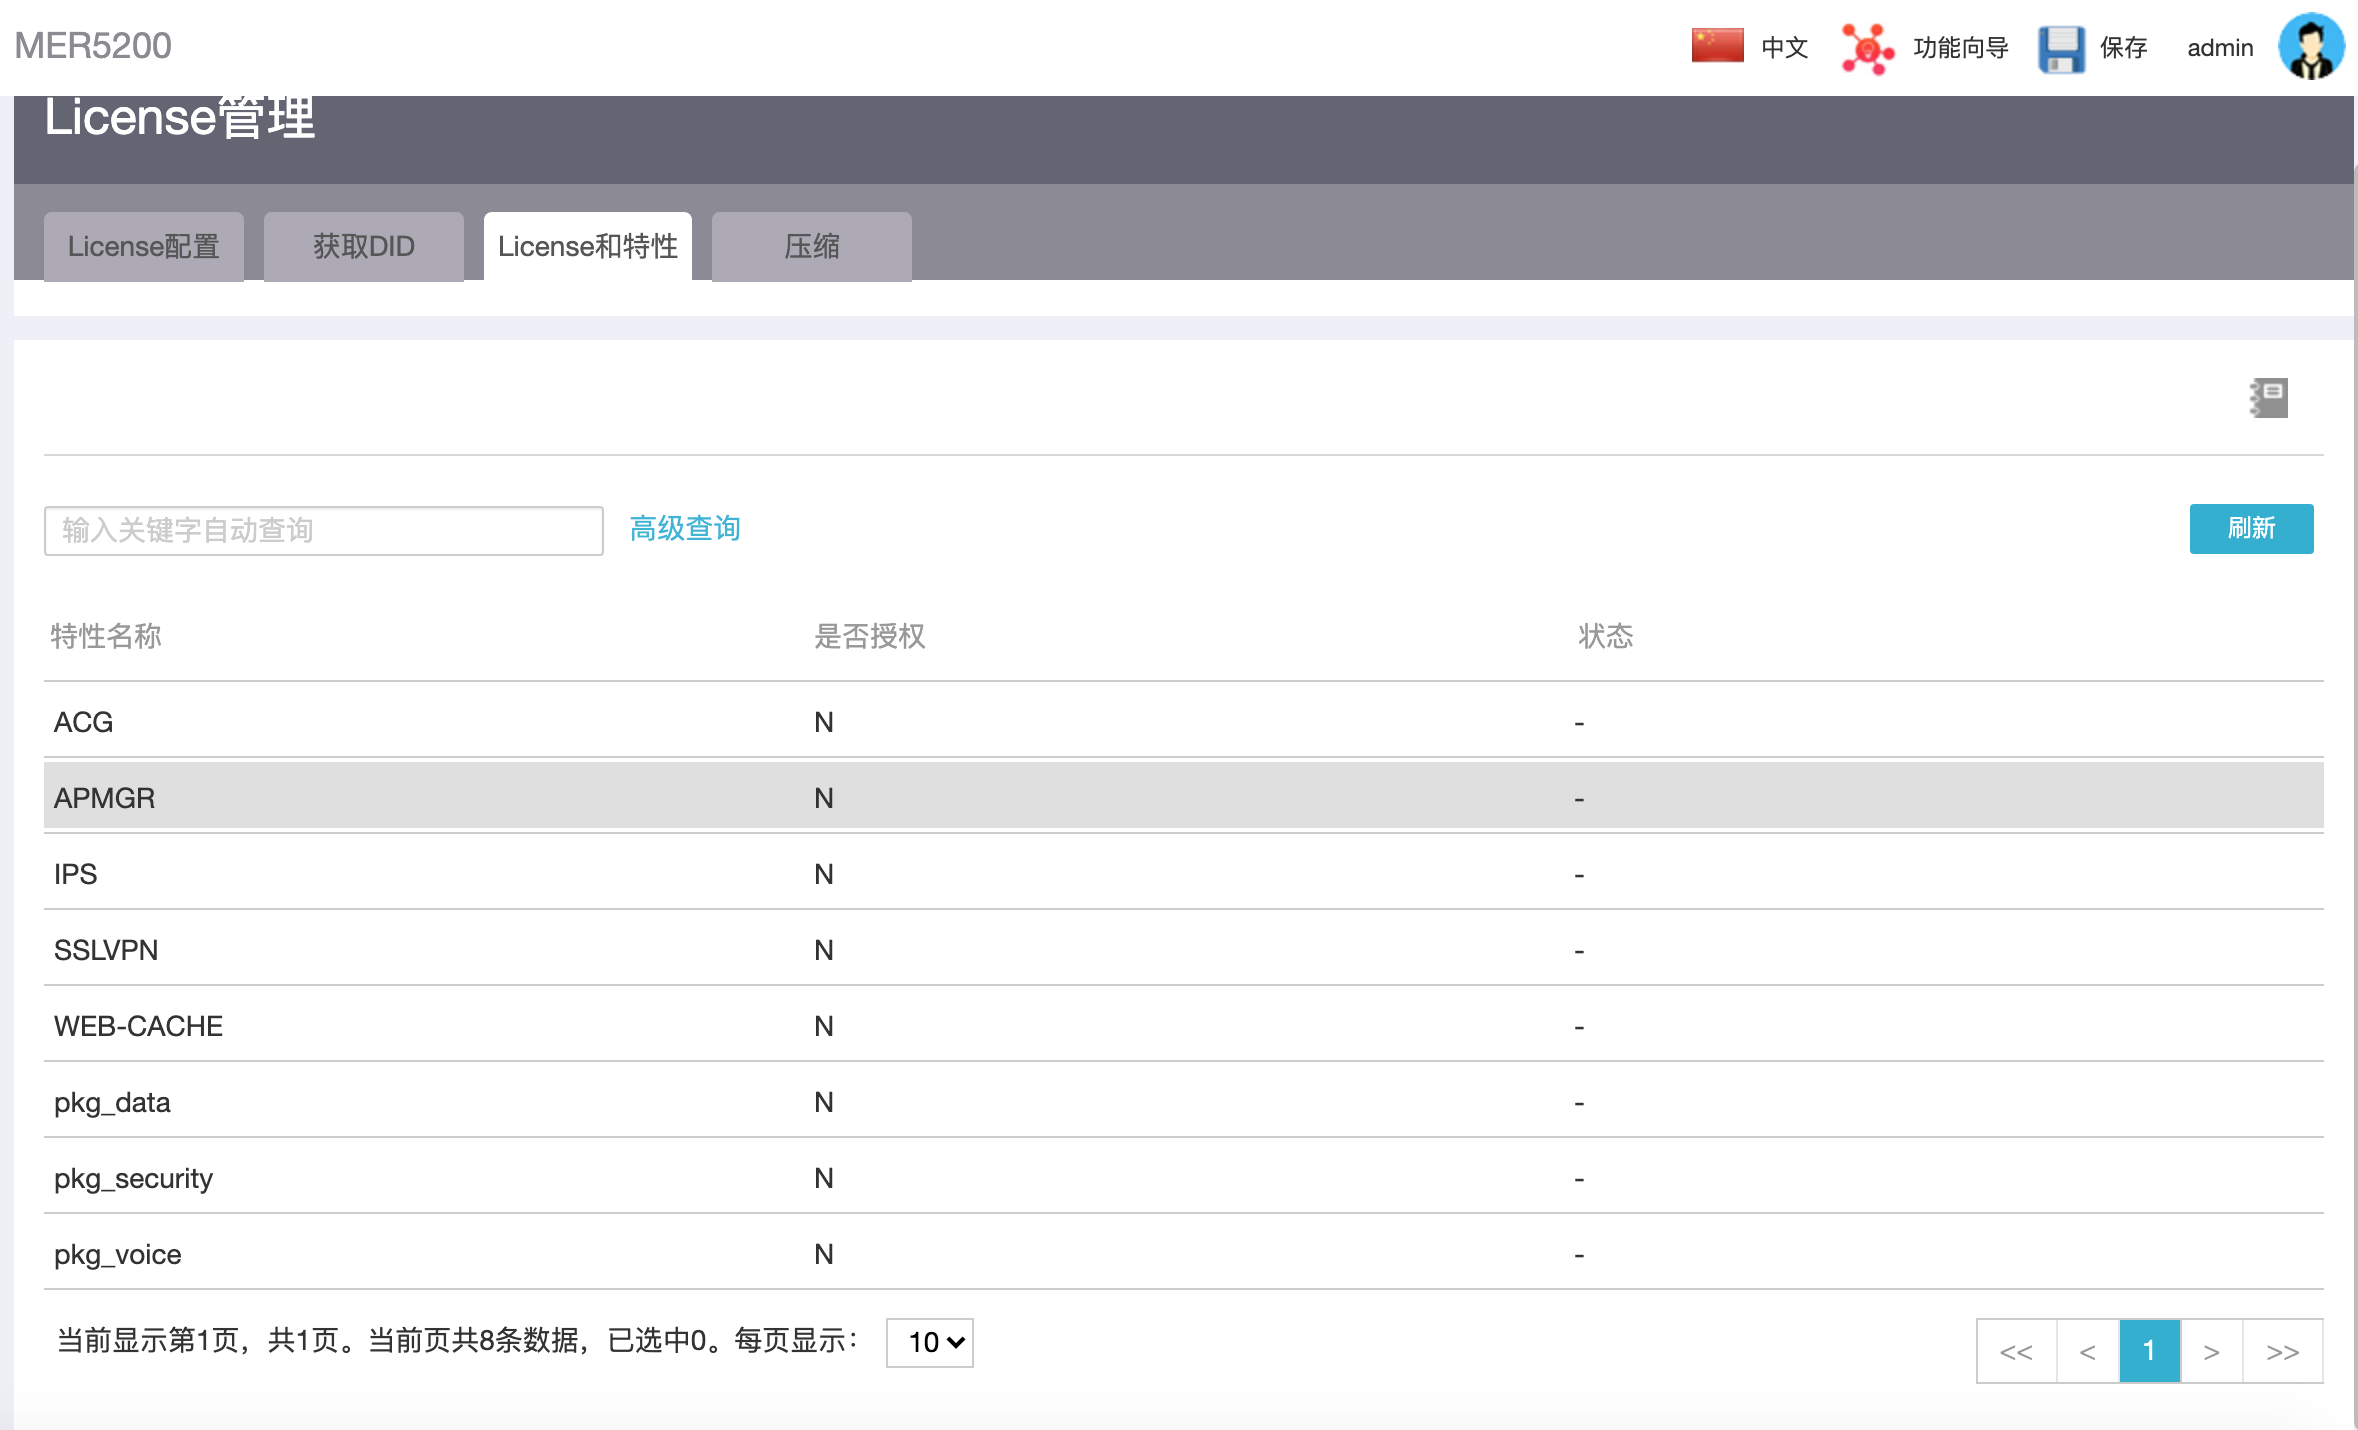Screen dimensions: 2358x1430
Task: Open the feature wizard (功能向导) icon
Action: coord(1866,48)
